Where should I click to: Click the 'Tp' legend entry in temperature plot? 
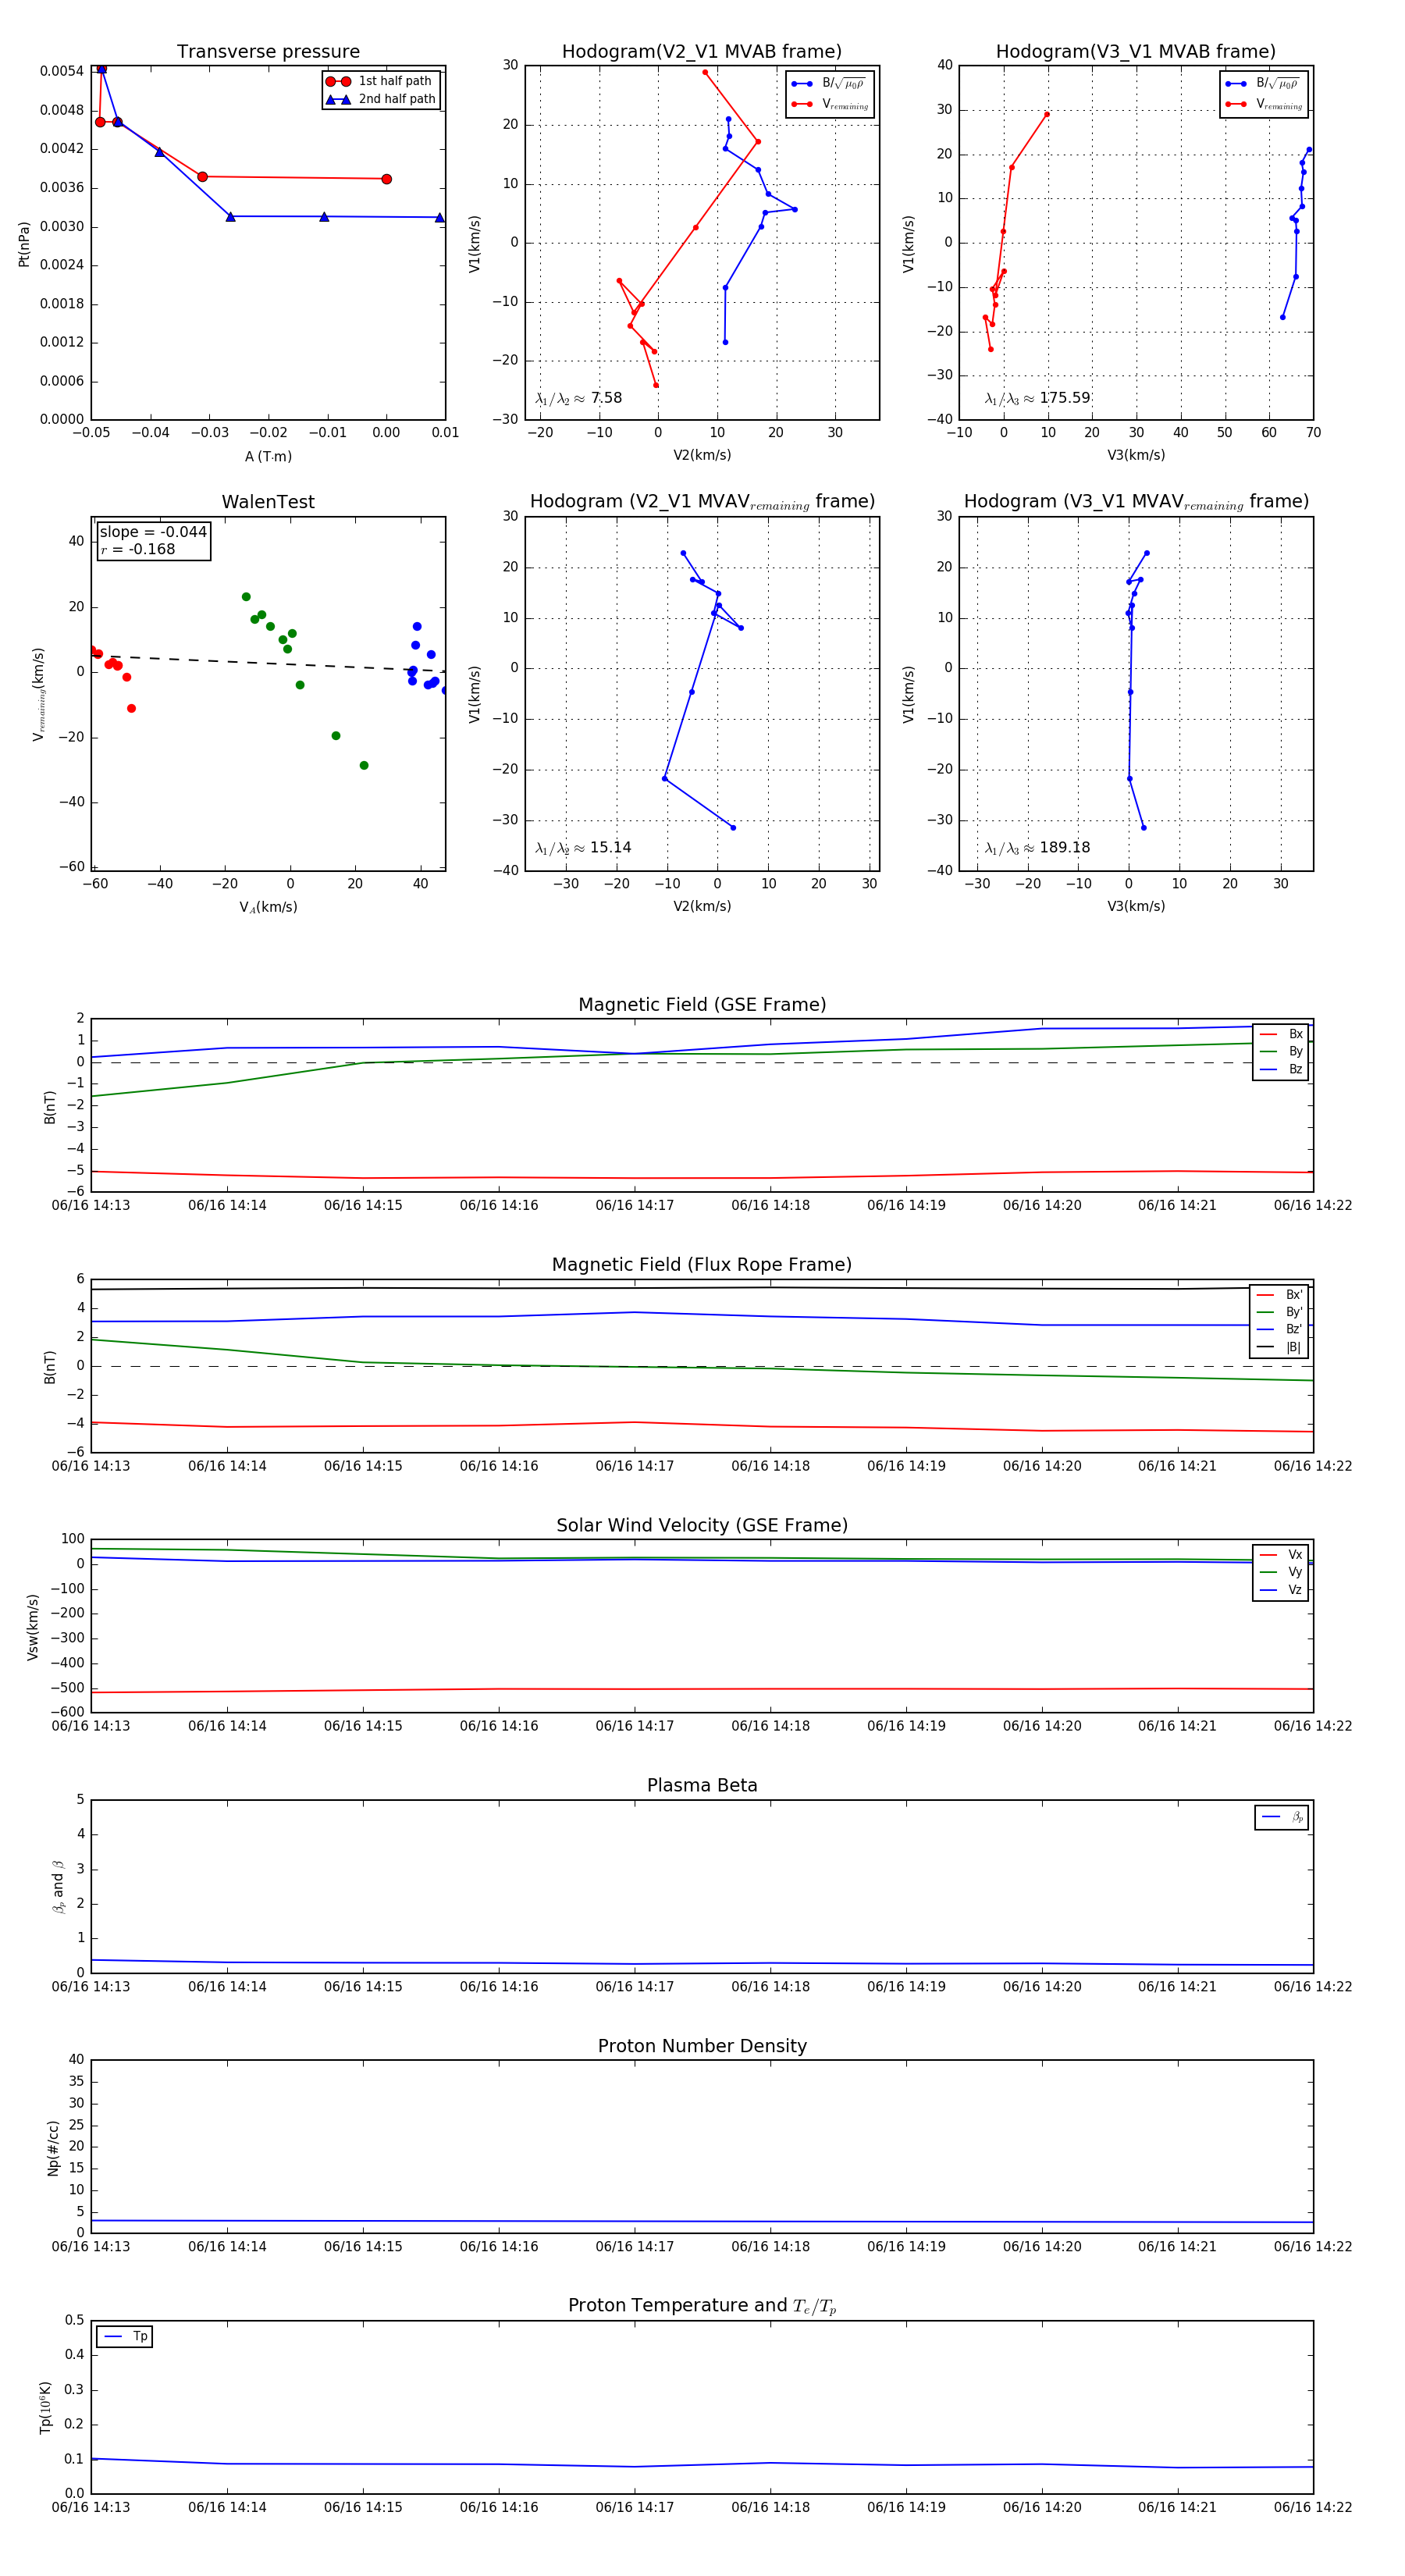coord(125,2337)
